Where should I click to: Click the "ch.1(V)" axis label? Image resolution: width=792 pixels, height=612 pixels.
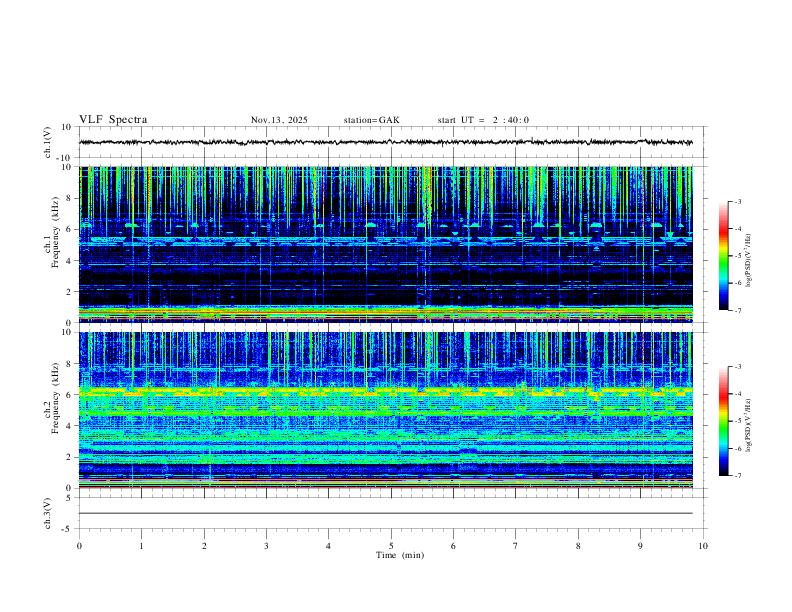(x=48, y=142)
